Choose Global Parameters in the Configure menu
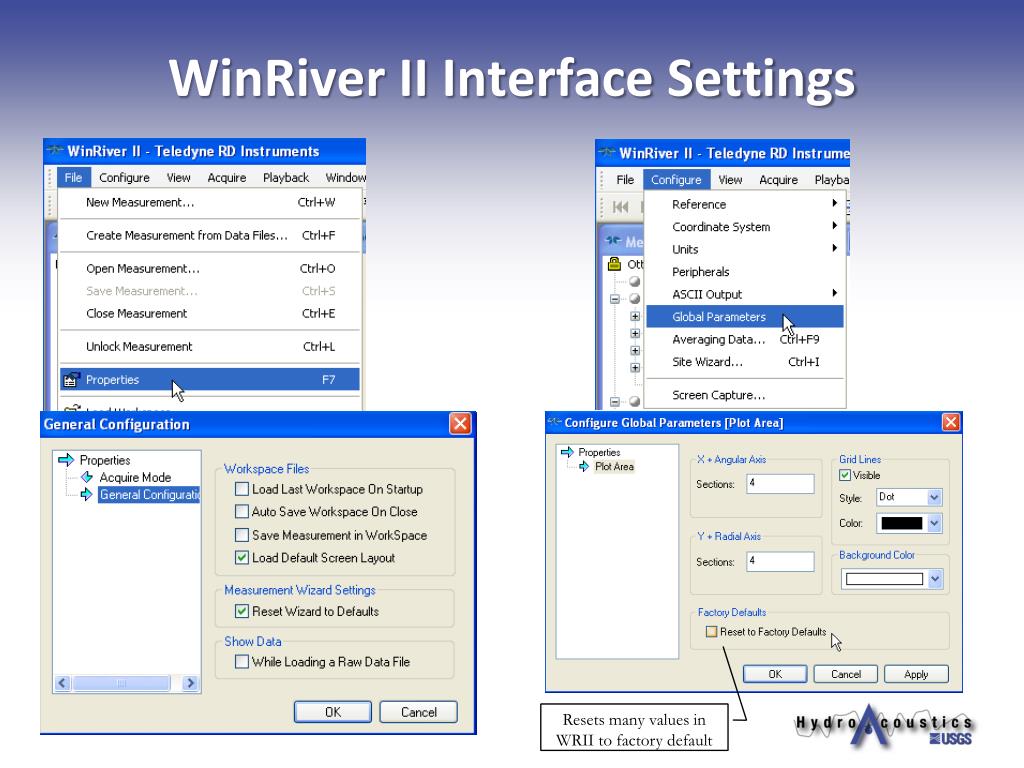The image size is (1024, 768). tap(744, 317)
